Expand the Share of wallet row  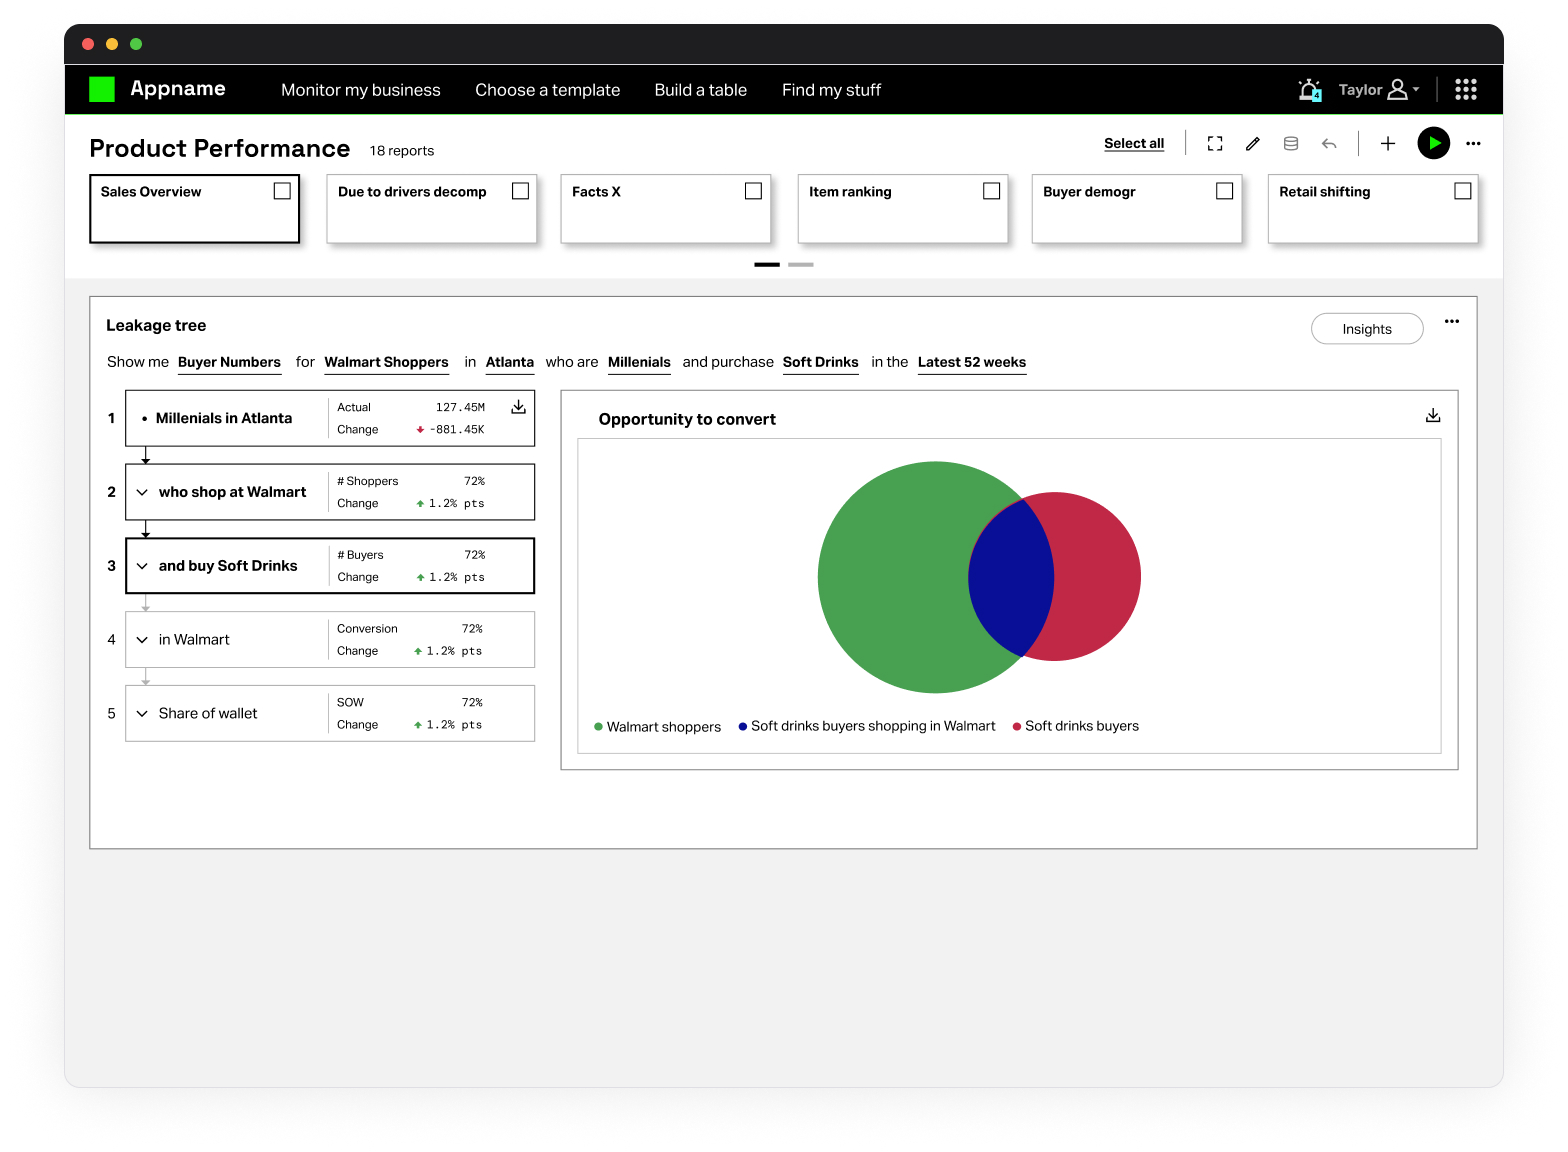coord(142,714)
